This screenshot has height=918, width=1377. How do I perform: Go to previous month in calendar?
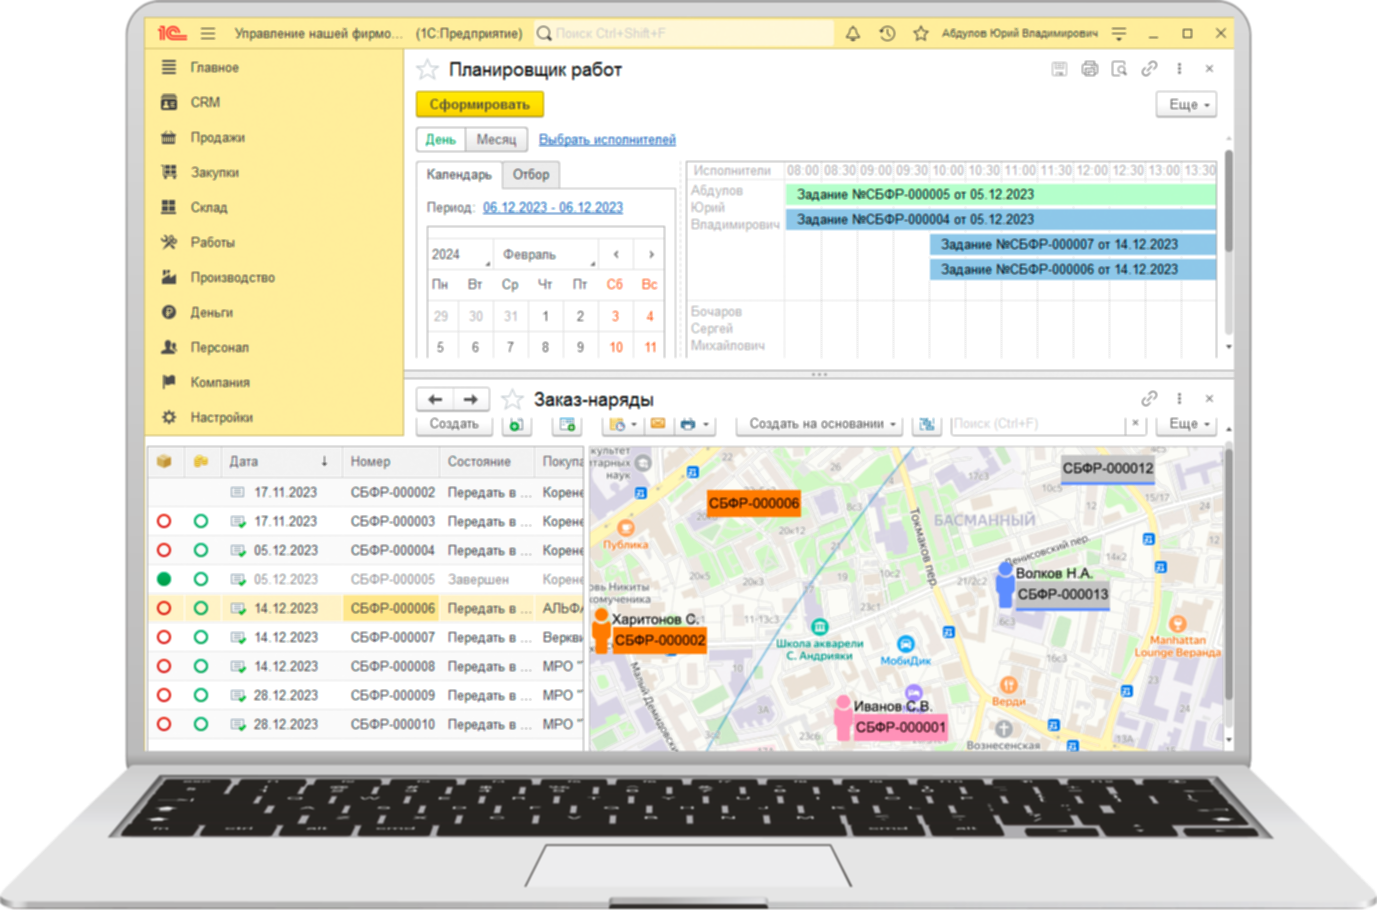[616, 254]
